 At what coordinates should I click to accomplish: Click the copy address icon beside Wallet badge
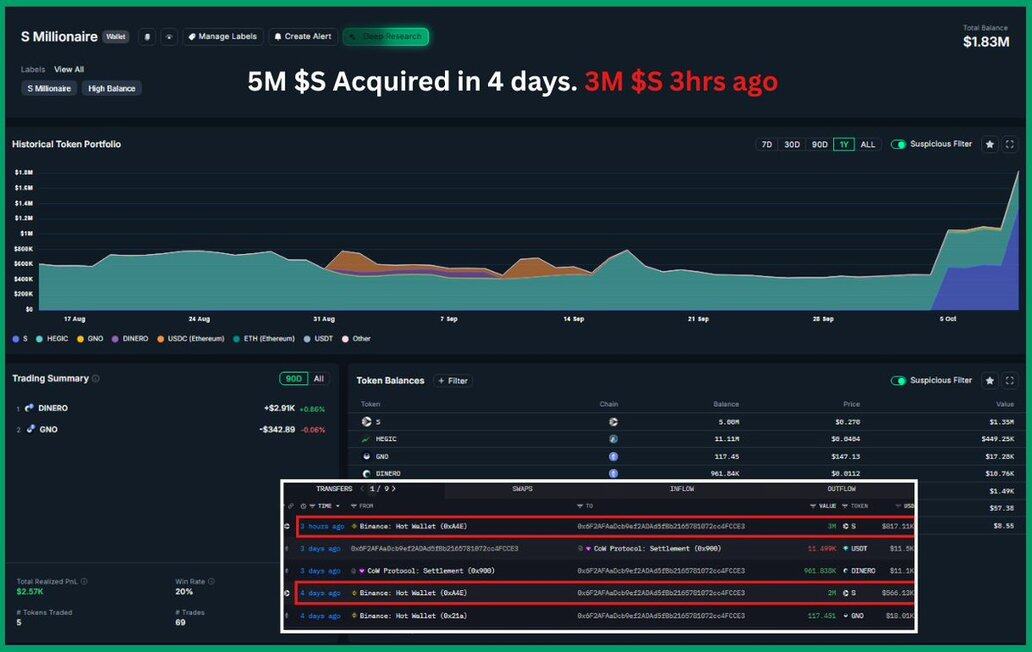click(147, 37)
